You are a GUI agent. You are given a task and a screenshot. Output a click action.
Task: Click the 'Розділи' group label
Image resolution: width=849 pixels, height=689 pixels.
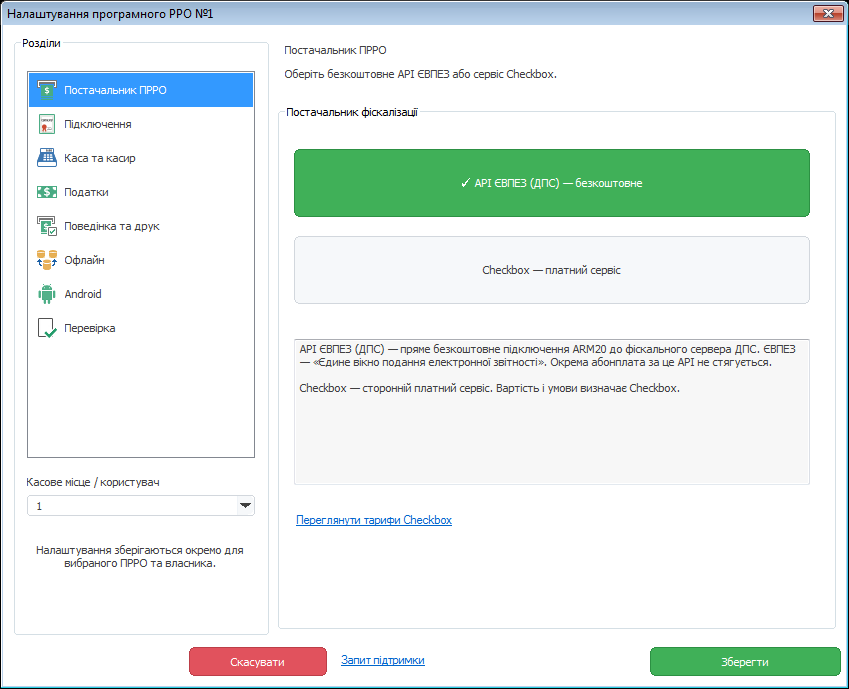point(41,43)
